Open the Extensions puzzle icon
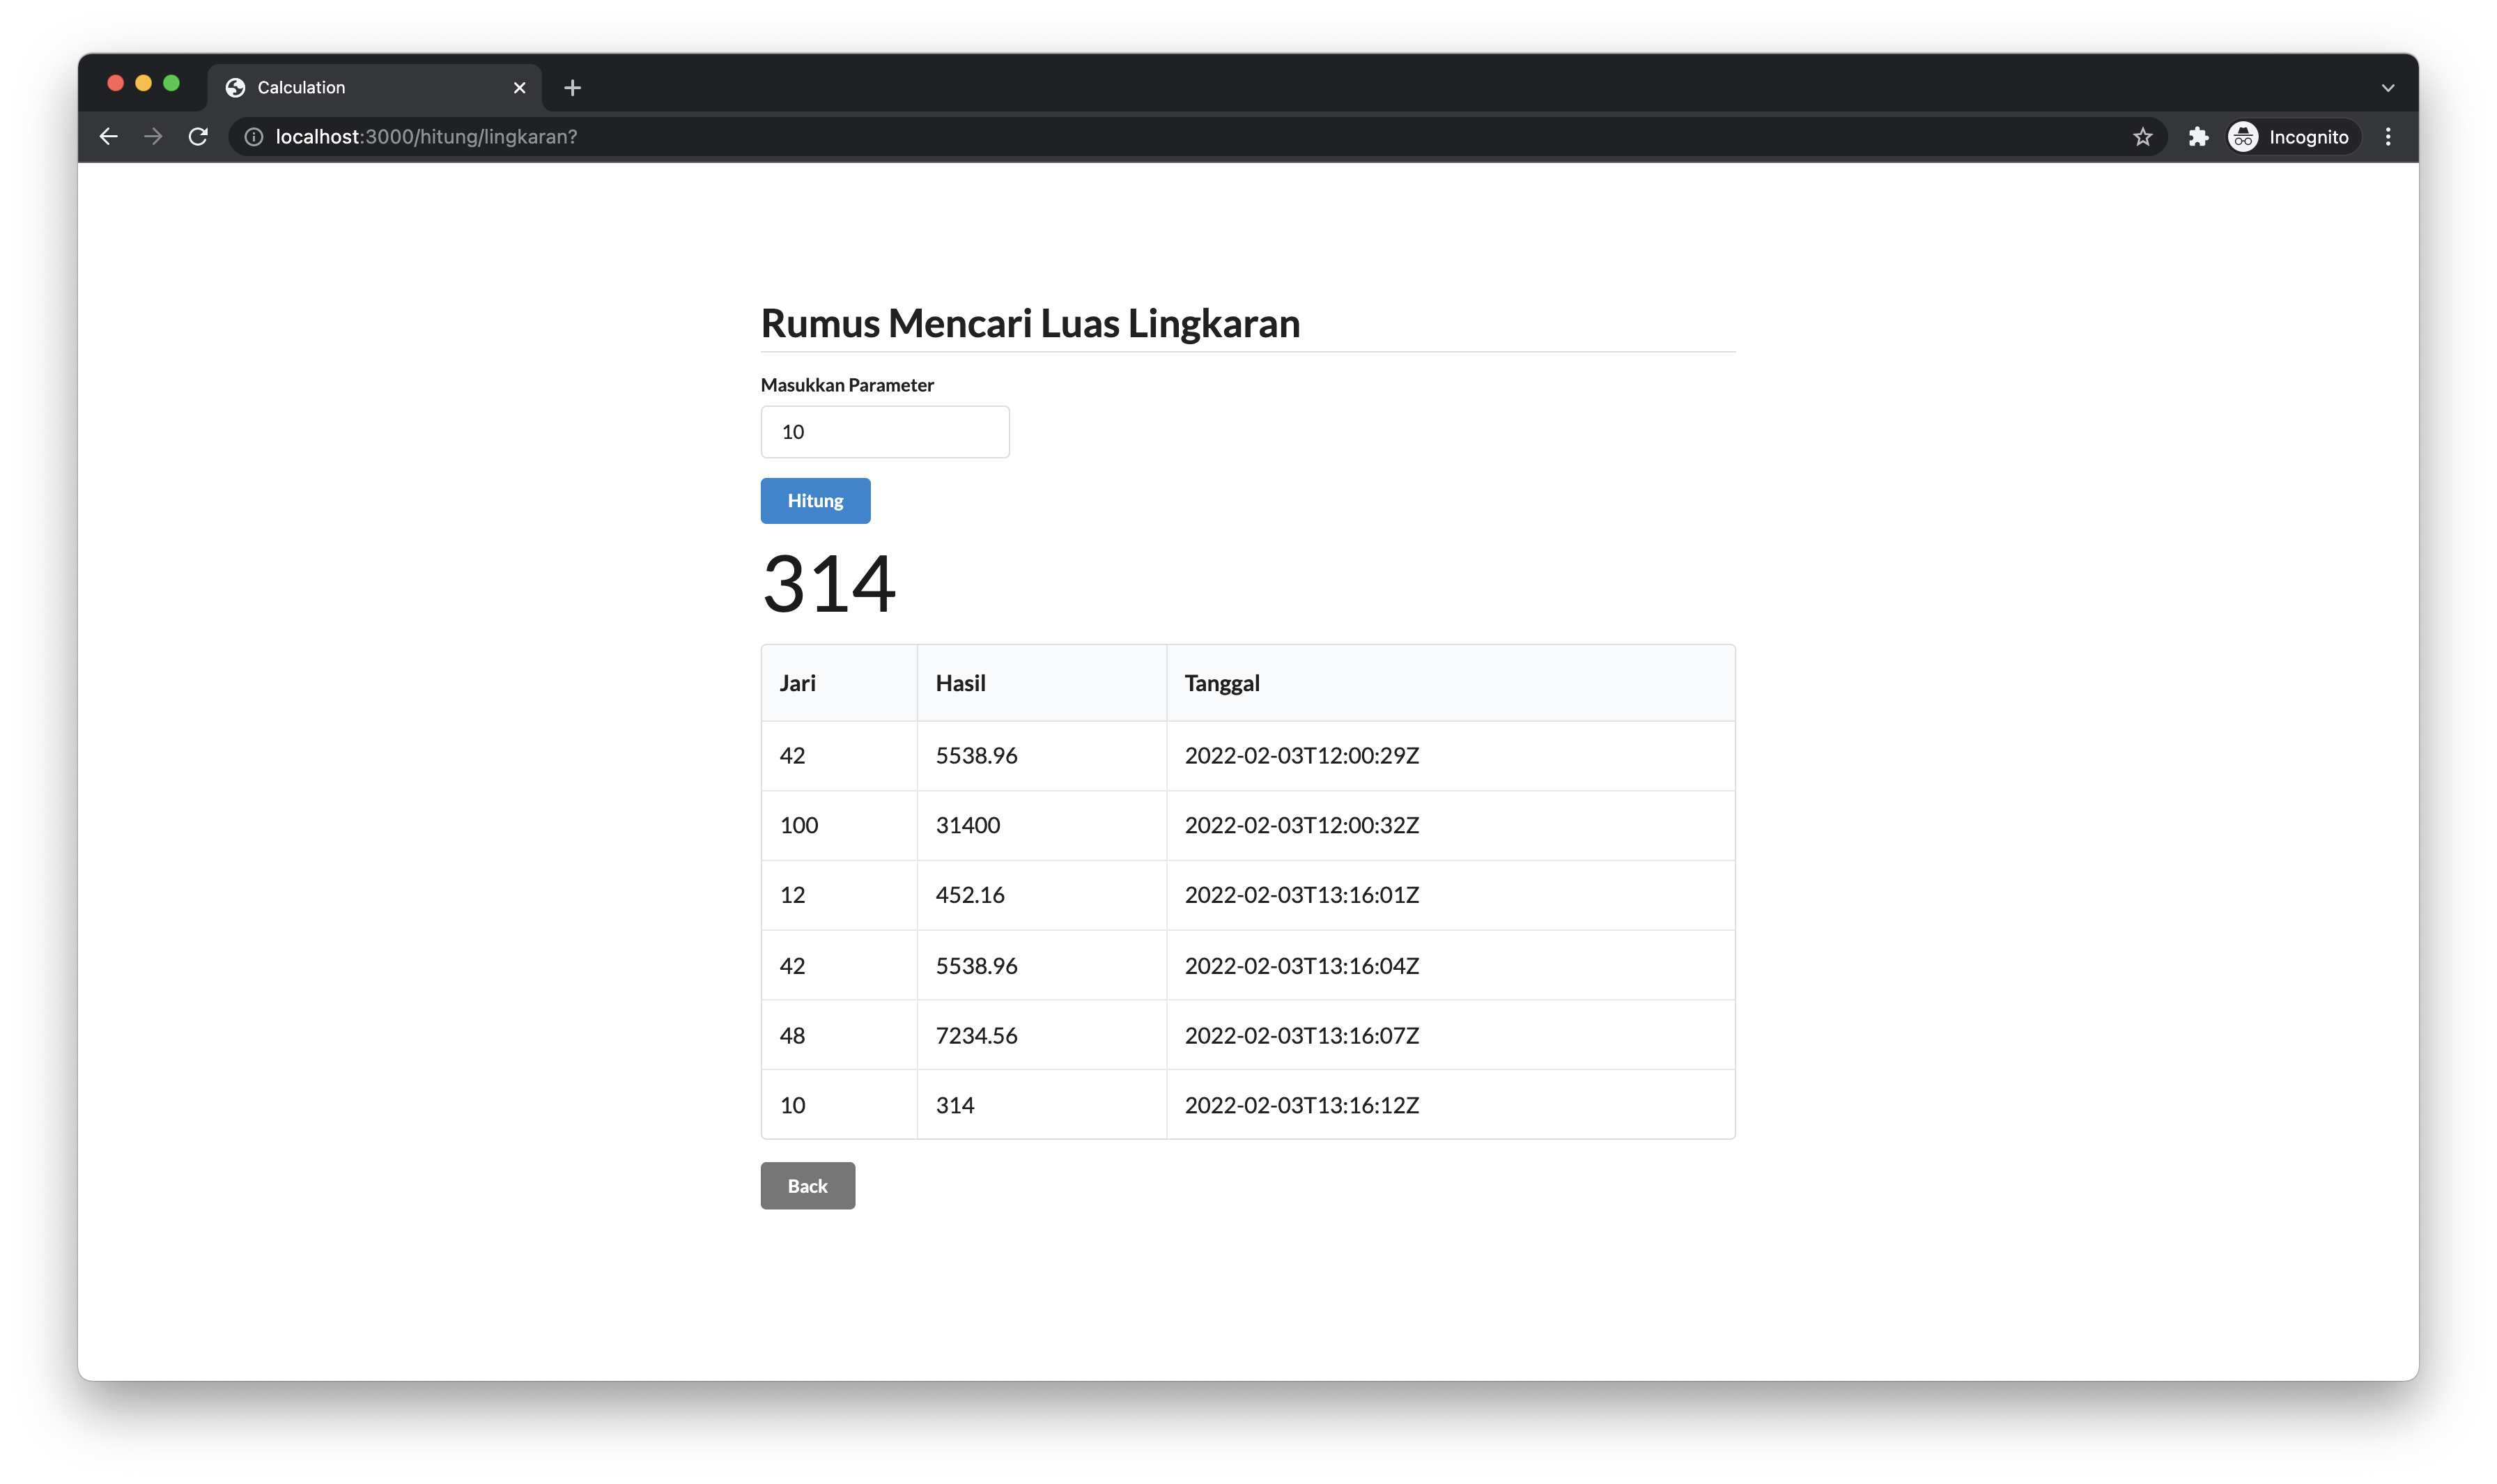The image size is (2497, 1484). 2198,137
